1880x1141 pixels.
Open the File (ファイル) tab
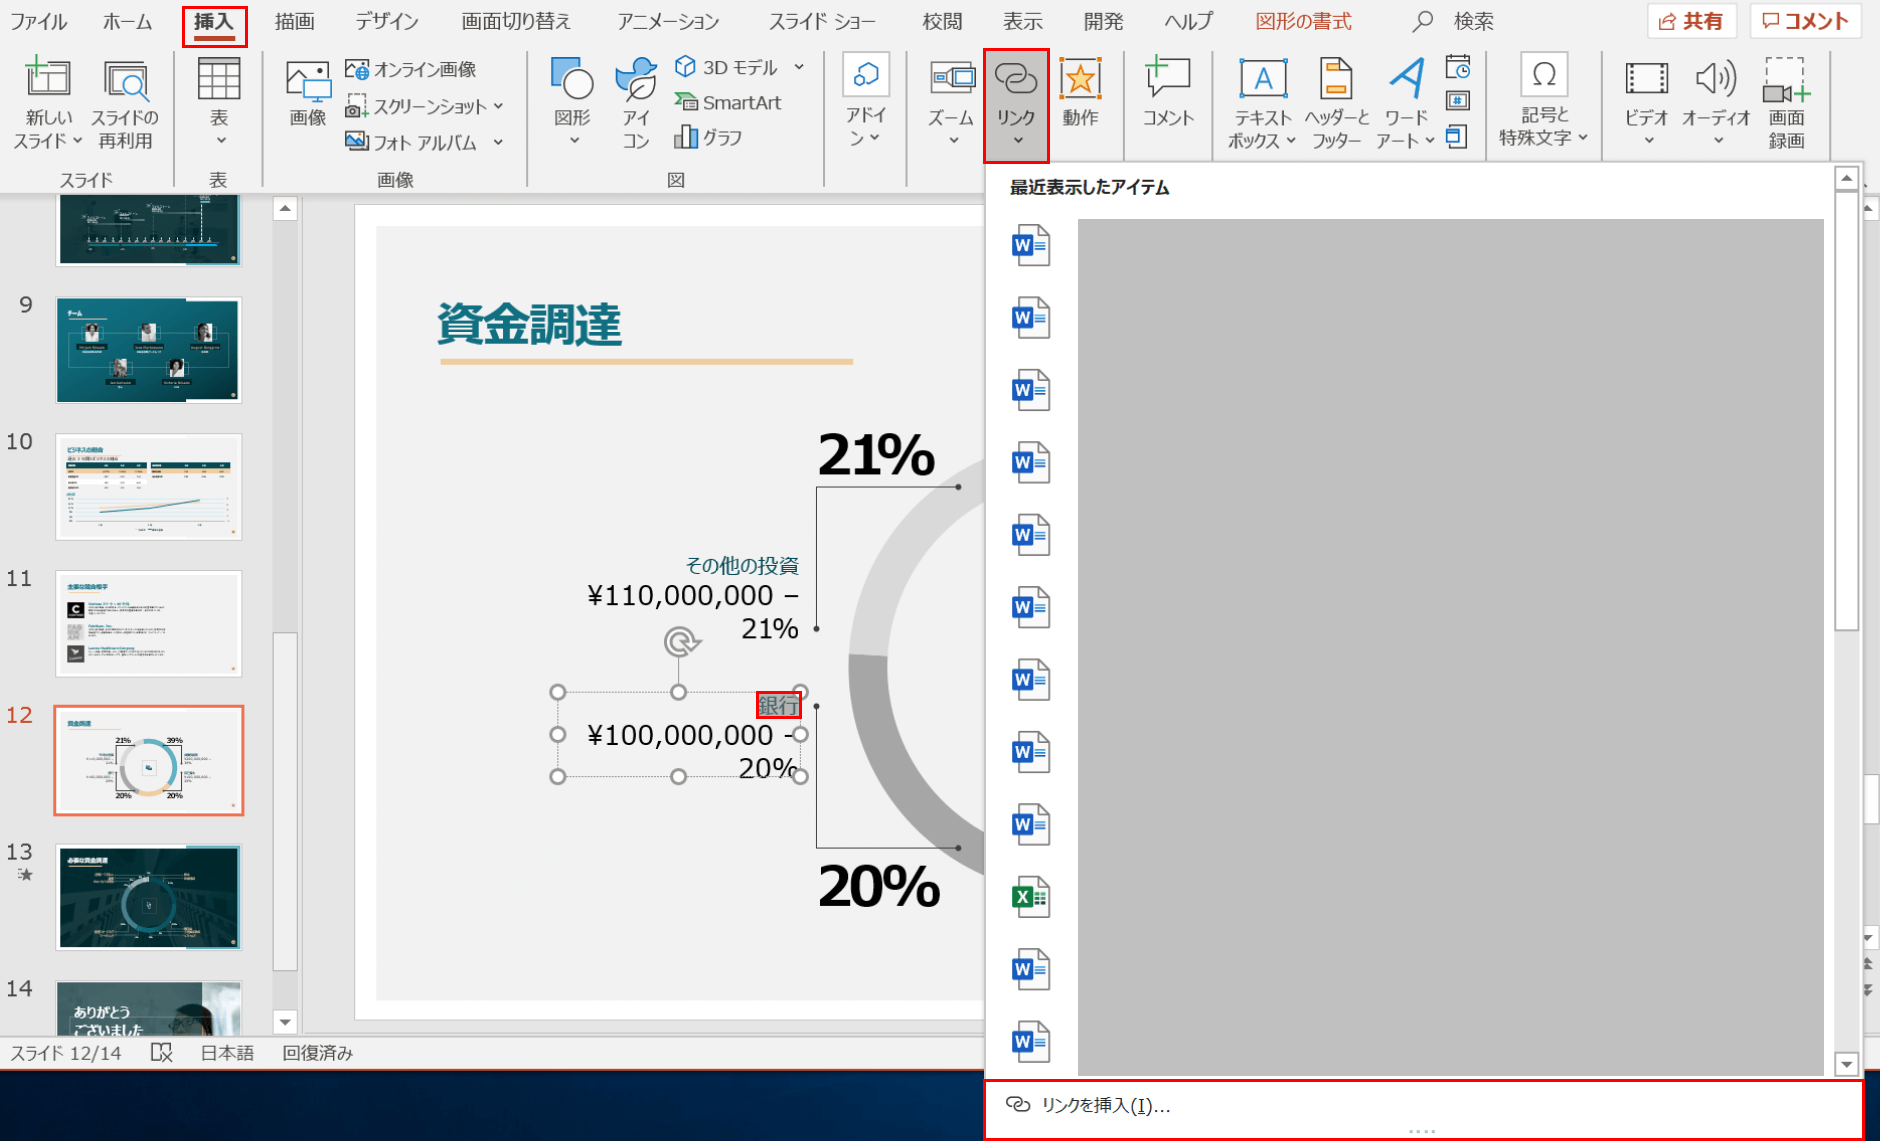pos(39,21)
